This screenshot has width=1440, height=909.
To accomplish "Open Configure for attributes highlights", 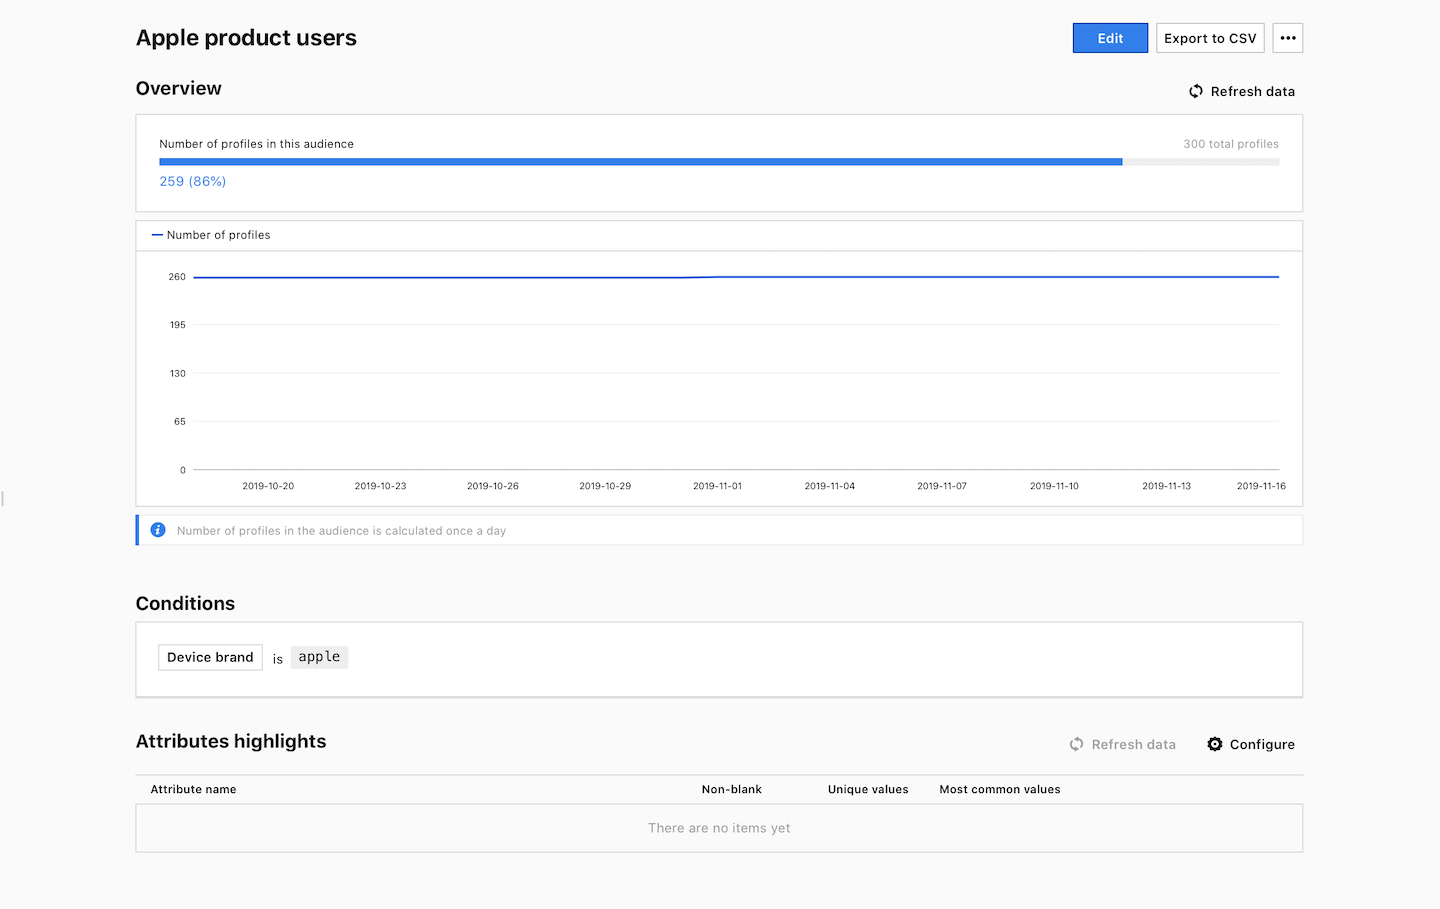I will [x=1251, y=744].
